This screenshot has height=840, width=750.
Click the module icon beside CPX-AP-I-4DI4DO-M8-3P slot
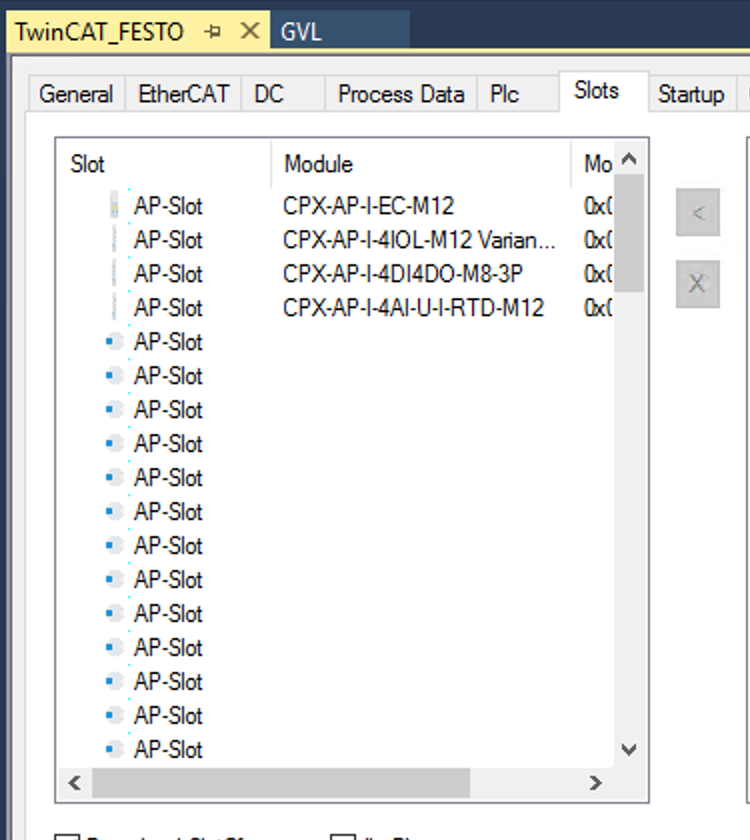pos(114,273)
